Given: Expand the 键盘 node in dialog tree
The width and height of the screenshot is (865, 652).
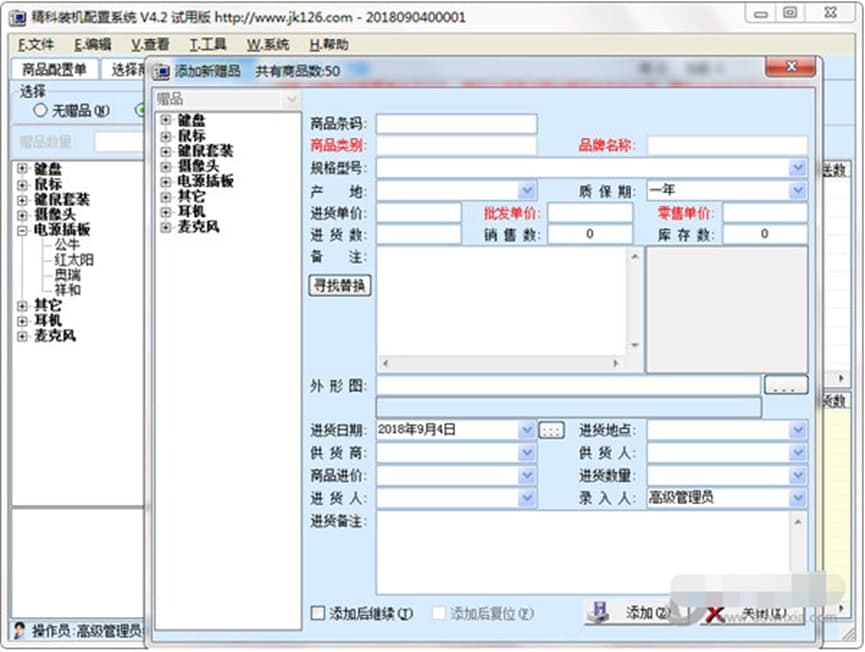Looking at the screenshot, I should [x=165, y=120].
